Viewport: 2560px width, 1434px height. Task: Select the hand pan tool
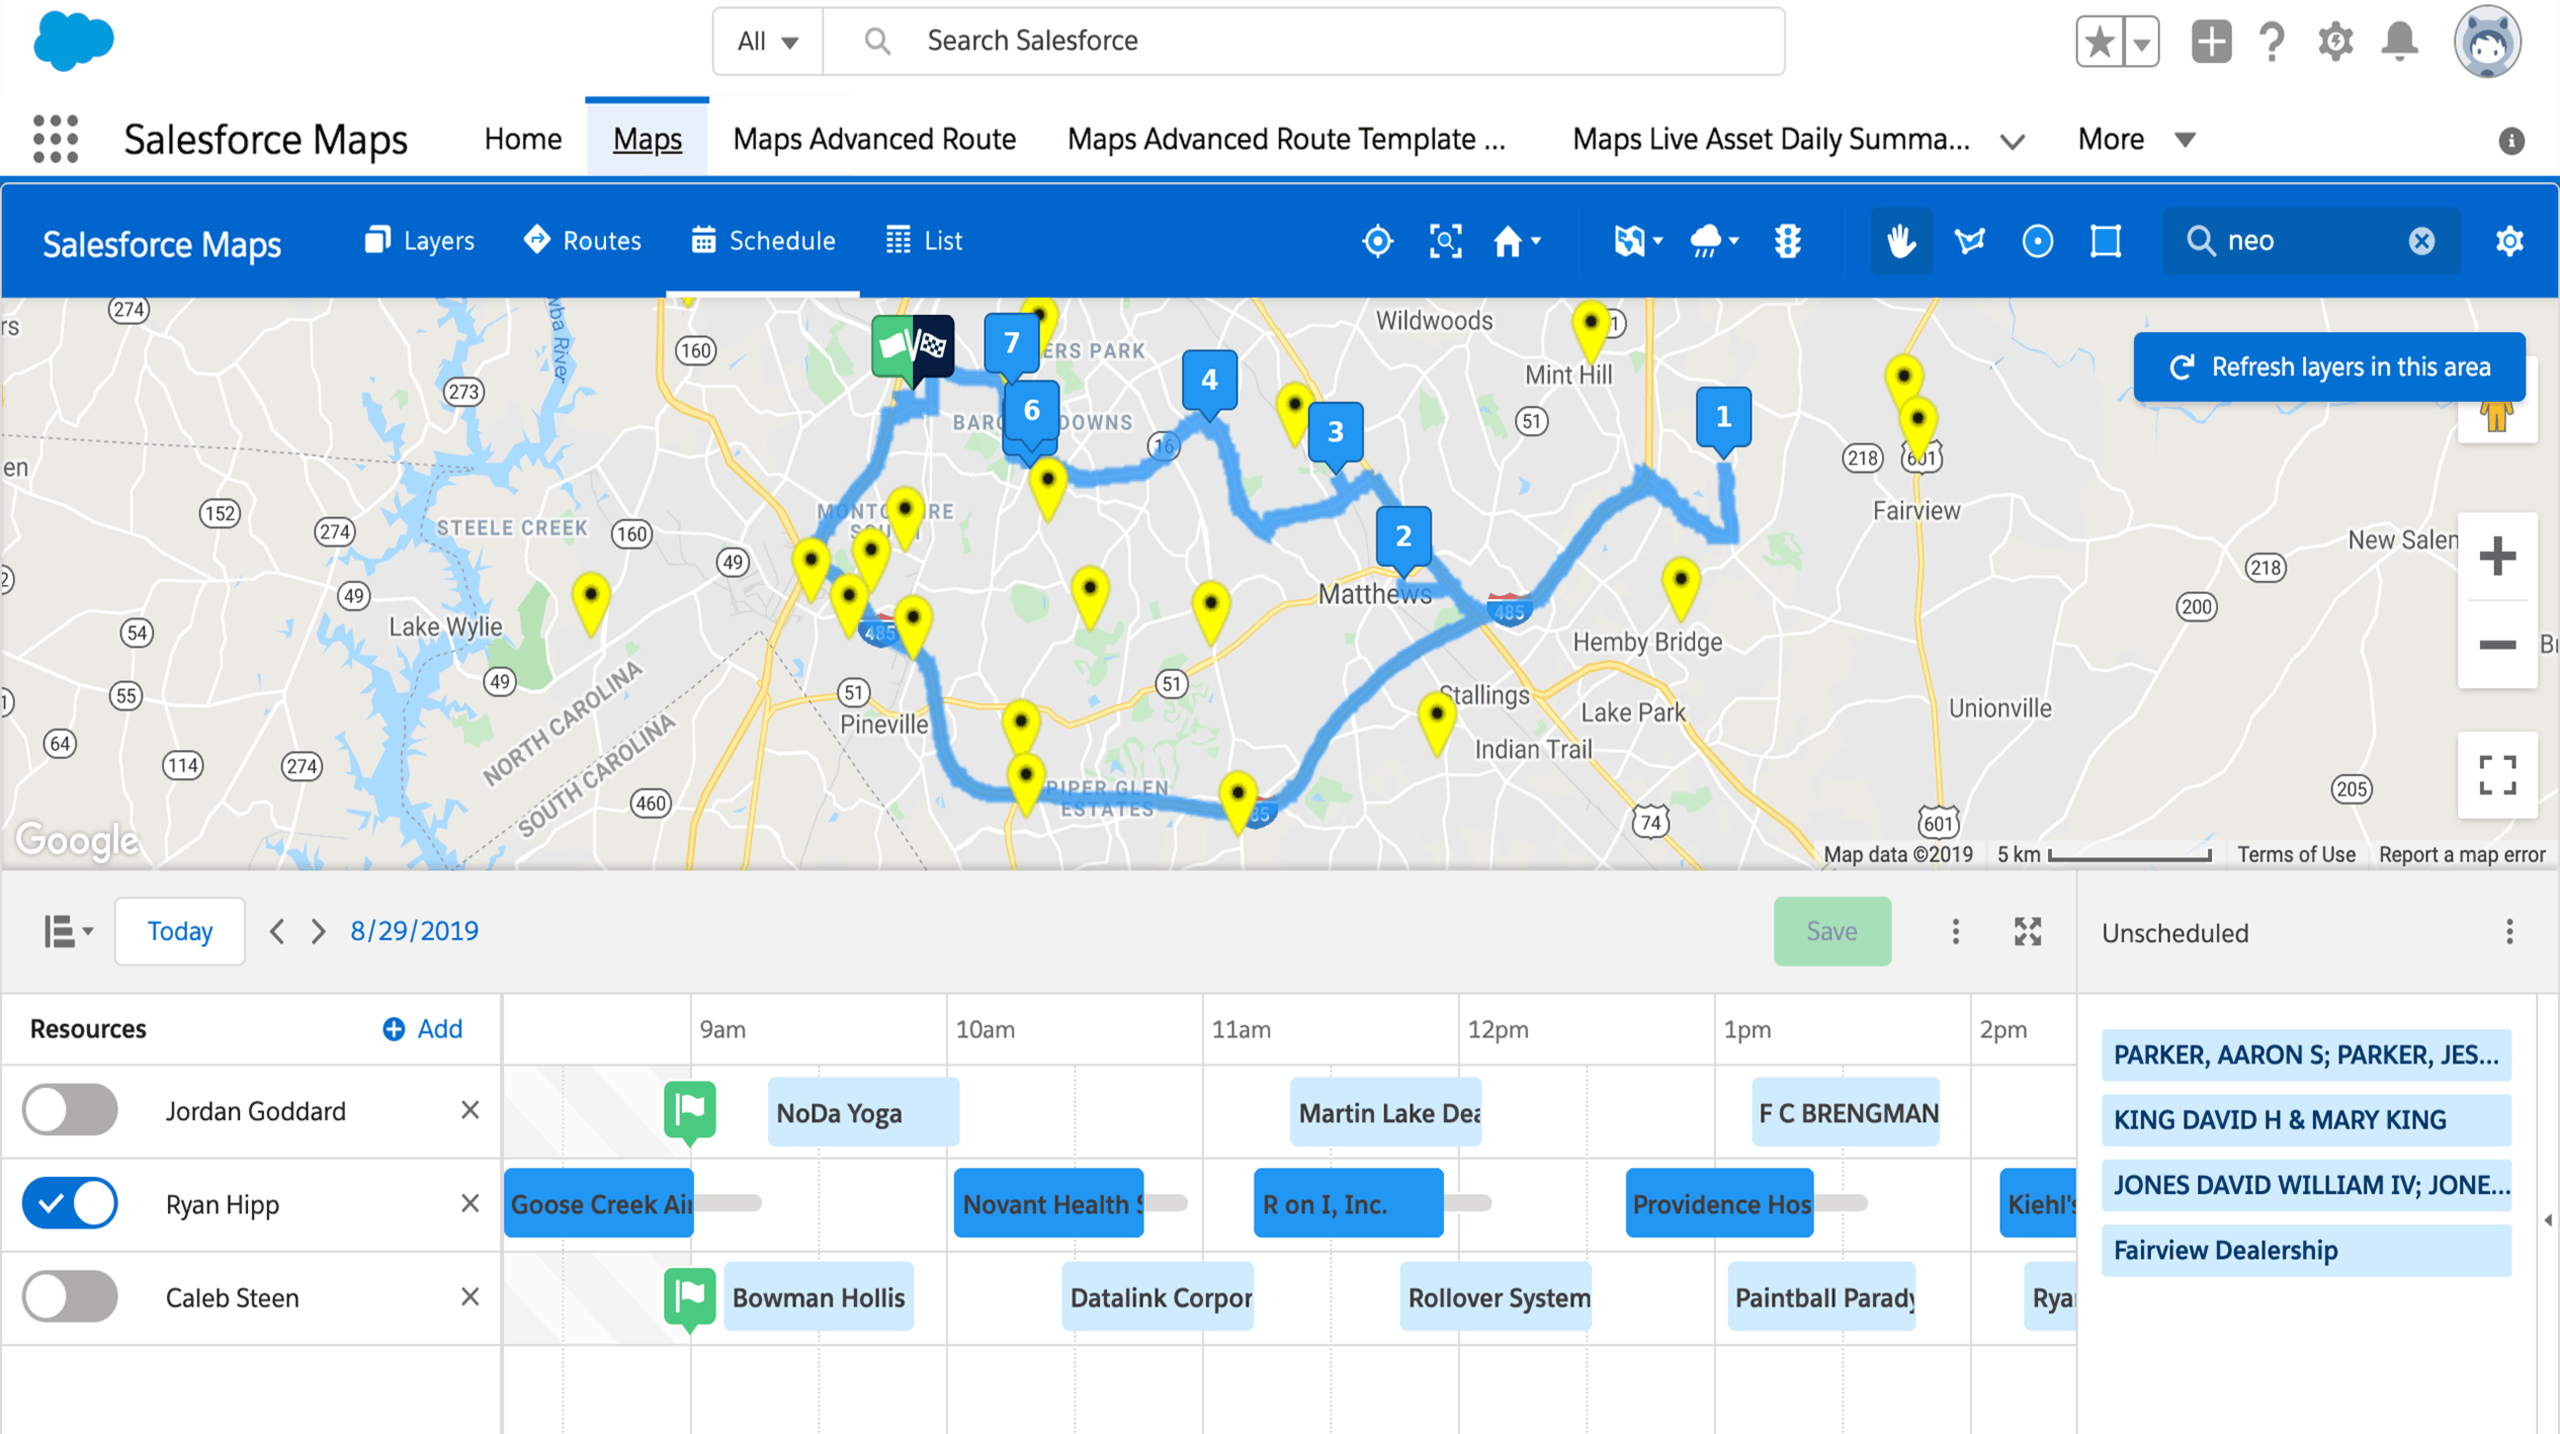point(1901,241)
